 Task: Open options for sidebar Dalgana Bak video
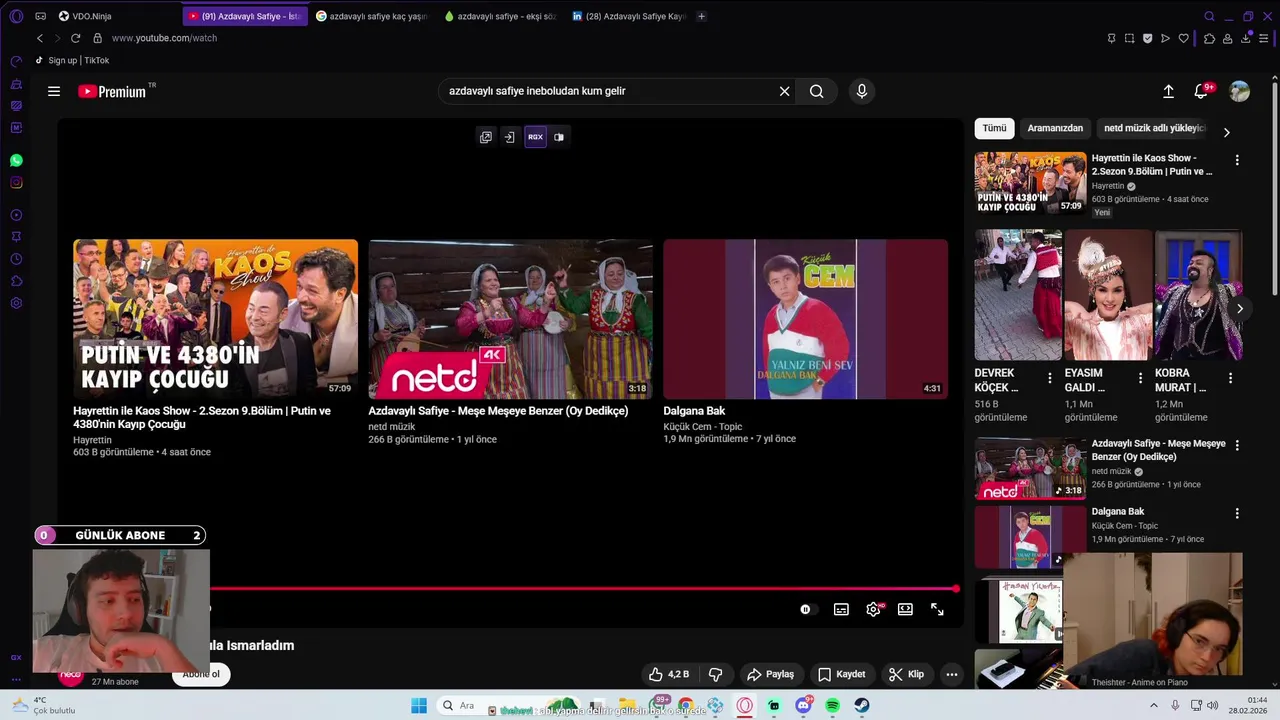(1237, 513)
